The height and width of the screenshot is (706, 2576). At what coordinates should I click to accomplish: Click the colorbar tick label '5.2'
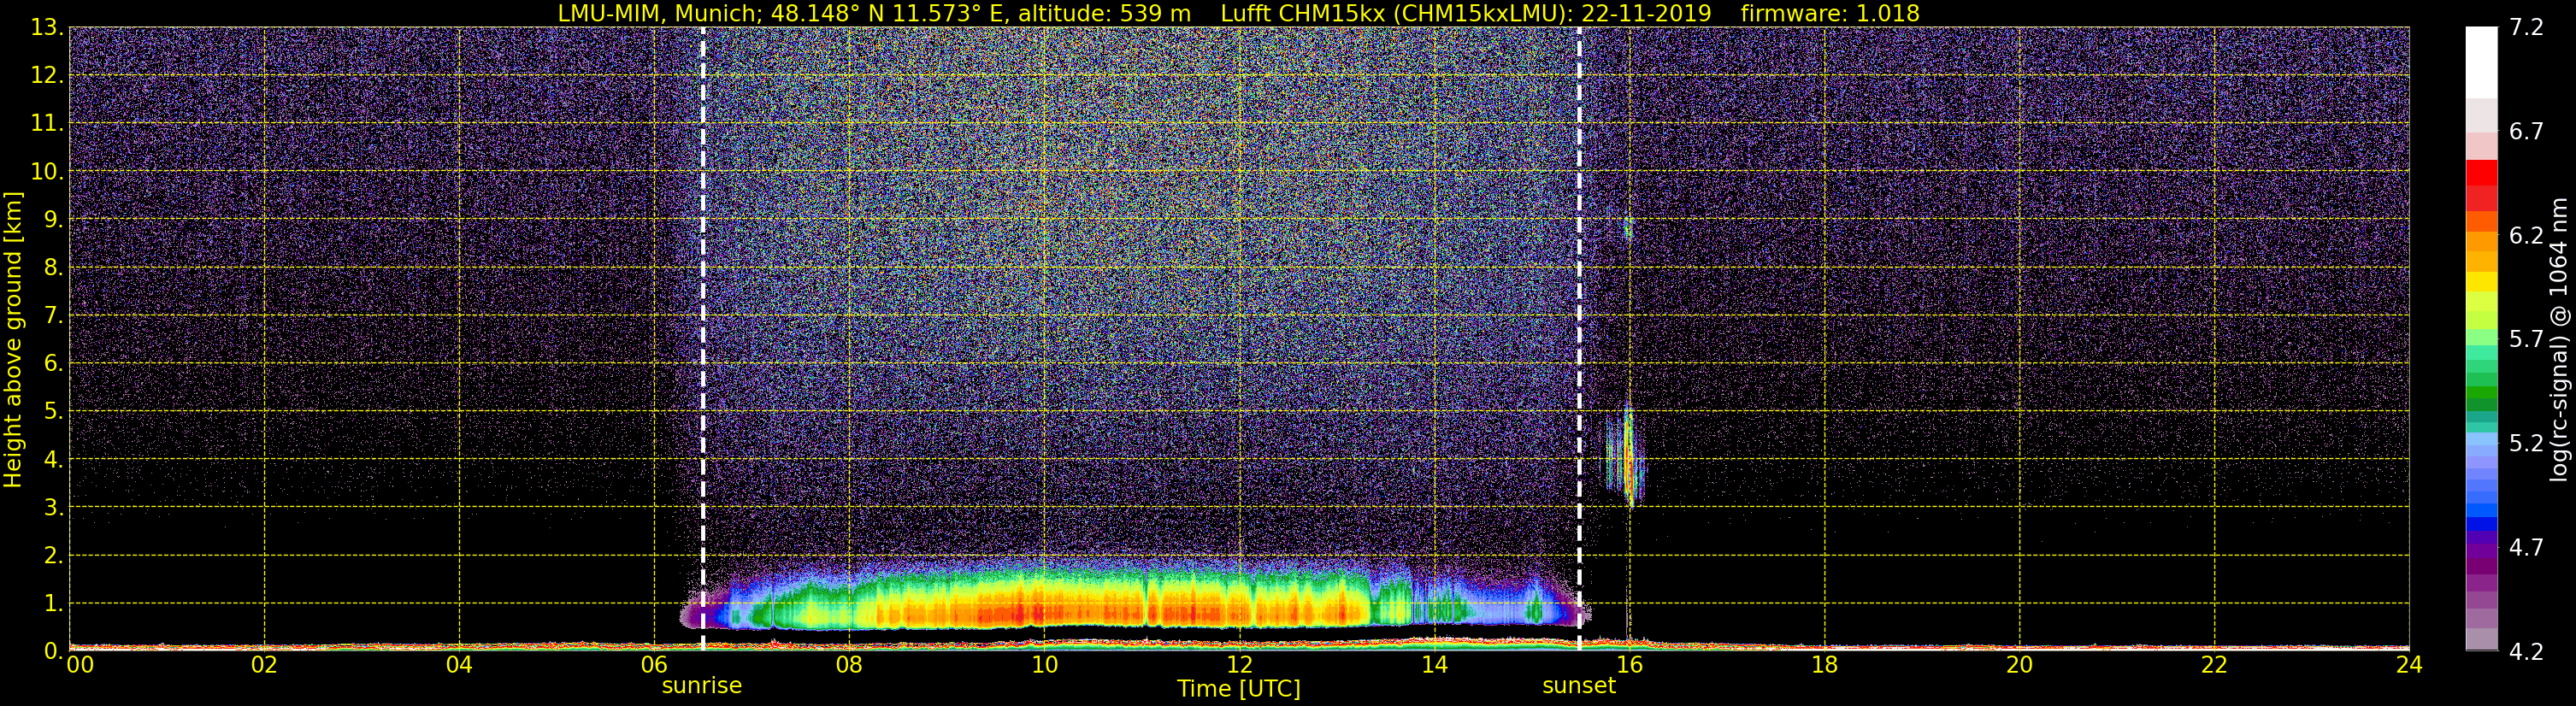click(2526, 443)
